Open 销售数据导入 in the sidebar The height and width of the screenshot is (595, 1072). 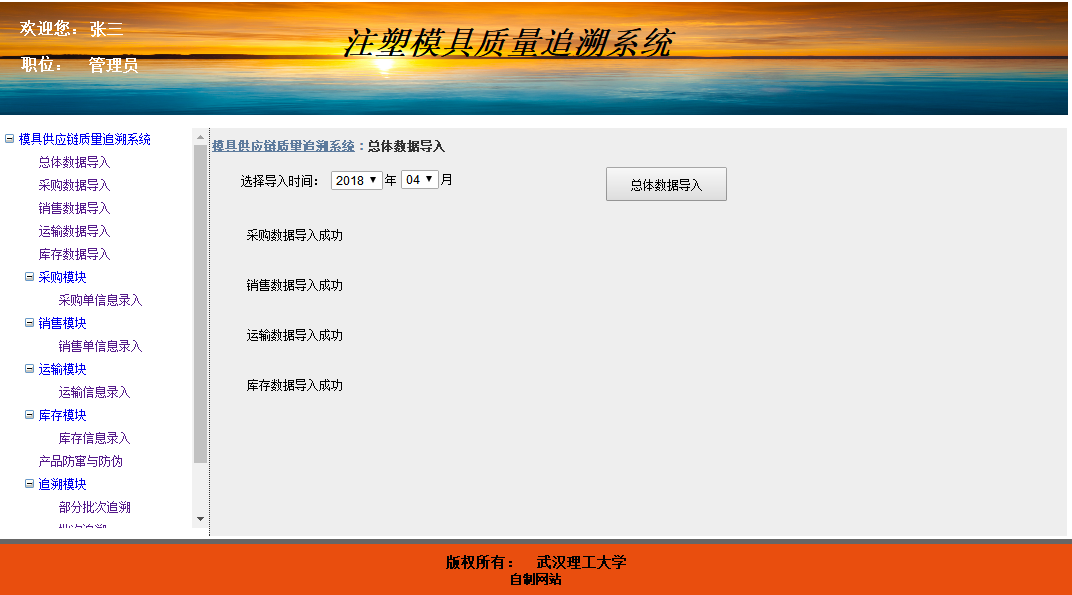(74, 208)
